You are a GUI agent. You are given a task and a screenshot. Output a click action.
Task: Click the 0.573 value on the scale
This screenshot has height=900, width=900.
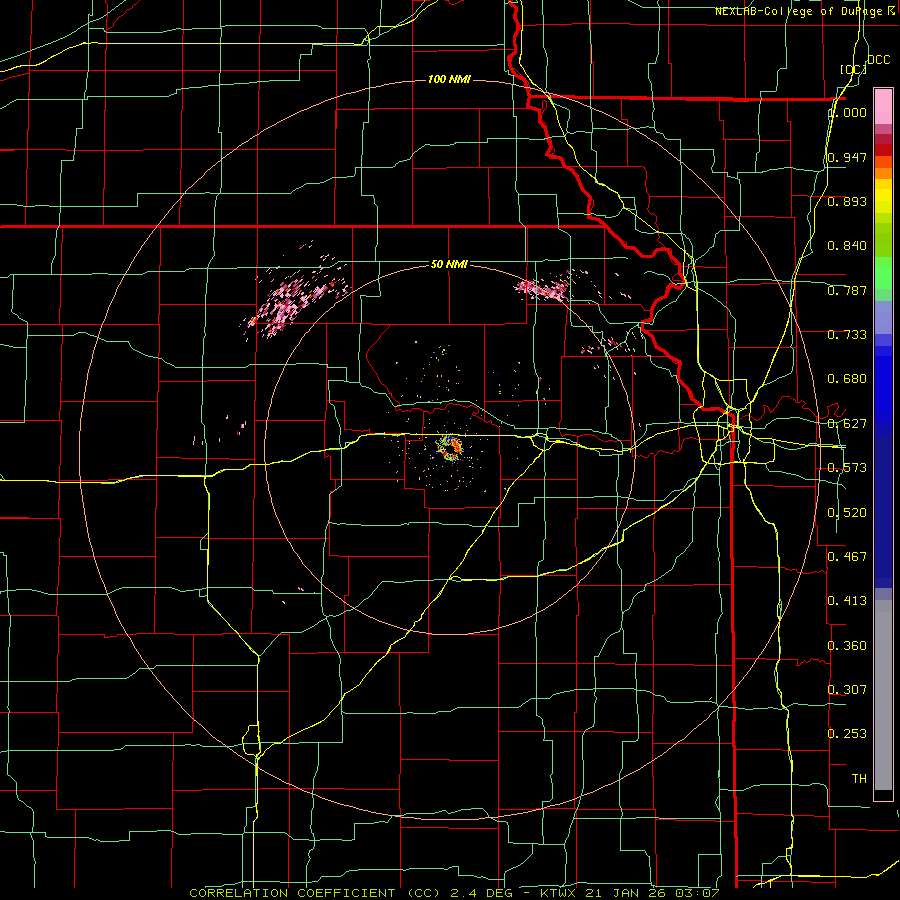(847, 468)
